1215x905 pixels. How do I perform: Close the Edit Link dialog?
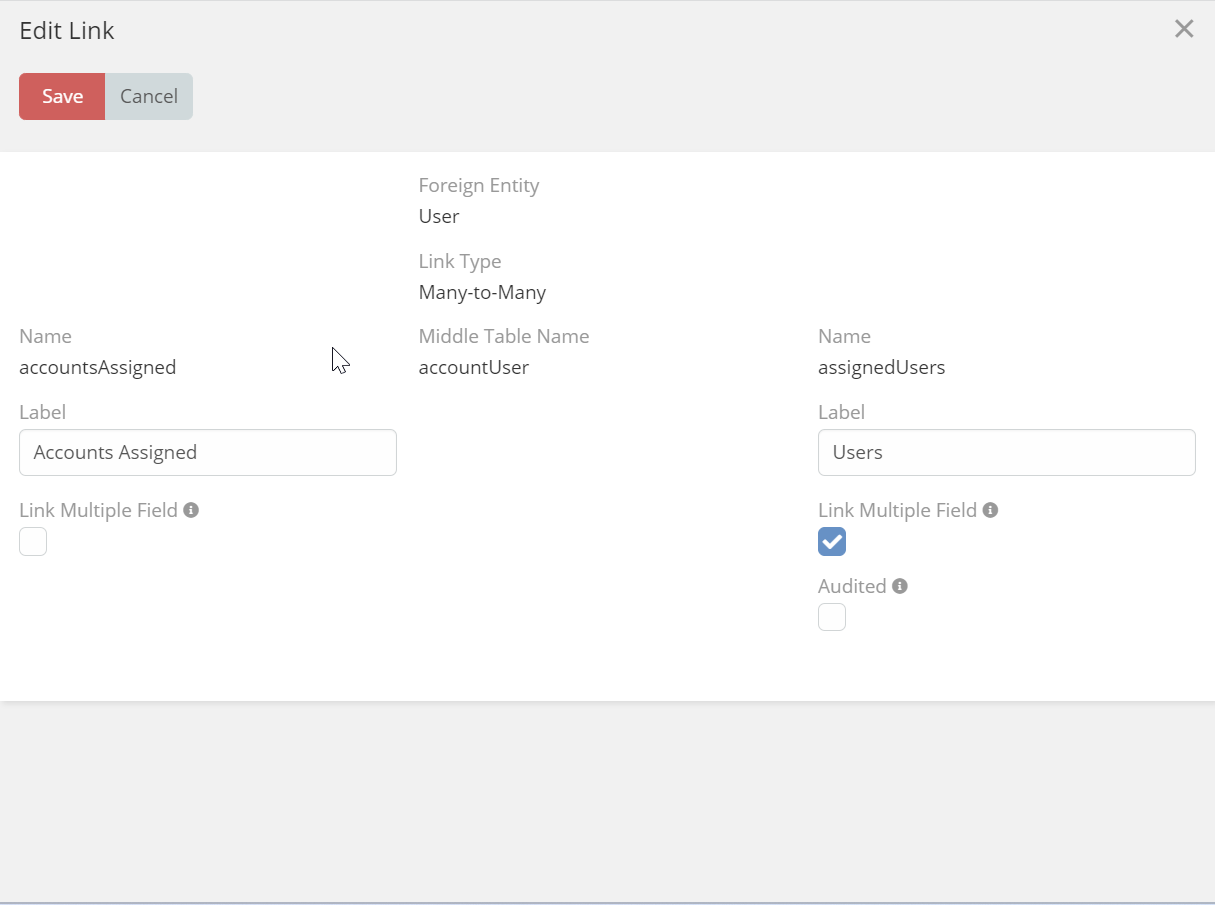click(1184, 29)
